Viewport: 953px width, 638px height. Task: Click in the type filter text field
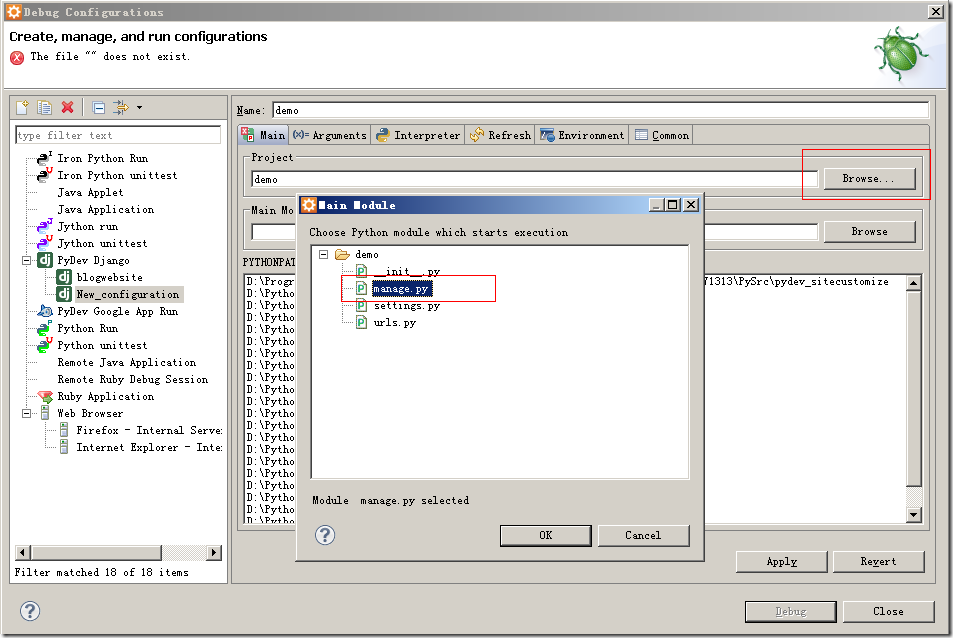[118, 135]
